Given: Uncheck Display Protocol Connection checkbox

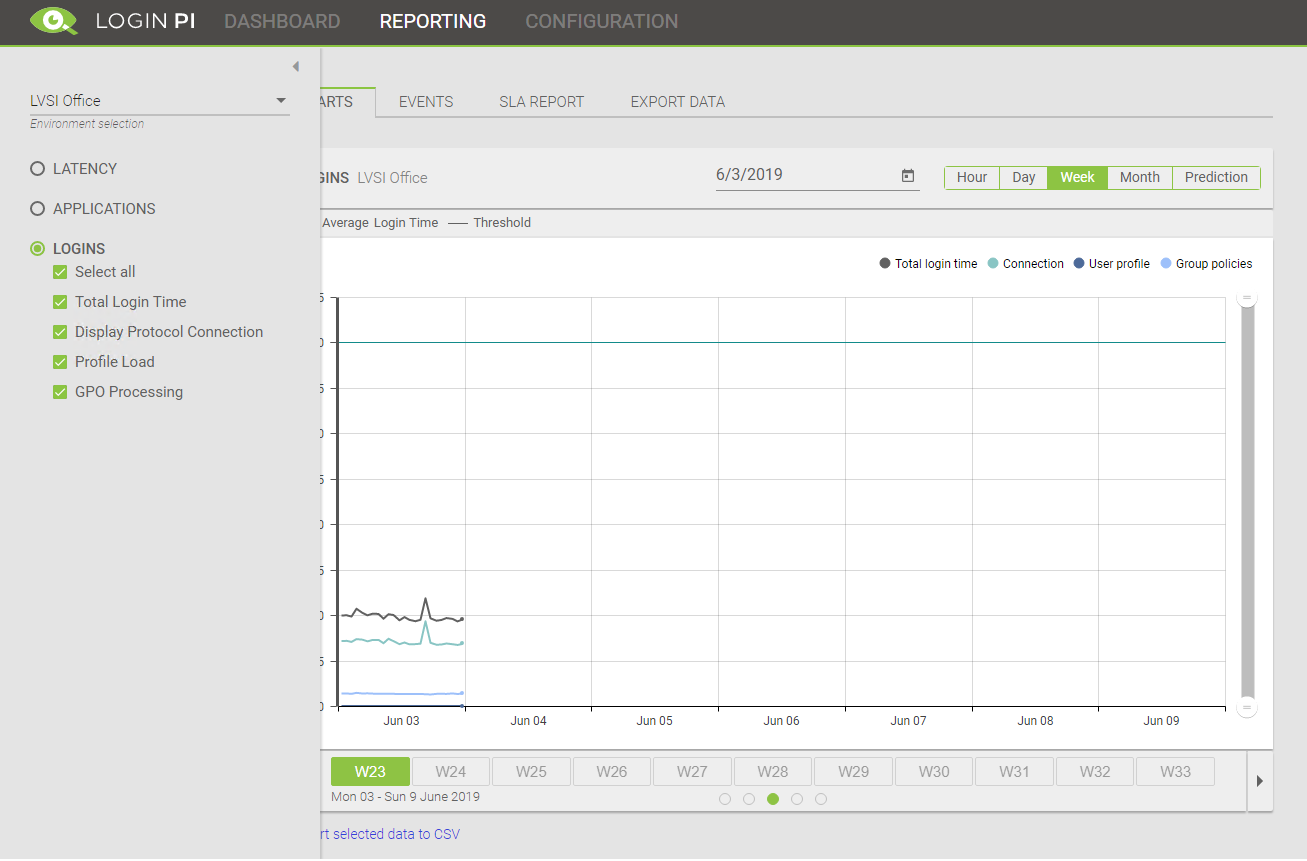Looking at the screenshot, I should [60, 332].
